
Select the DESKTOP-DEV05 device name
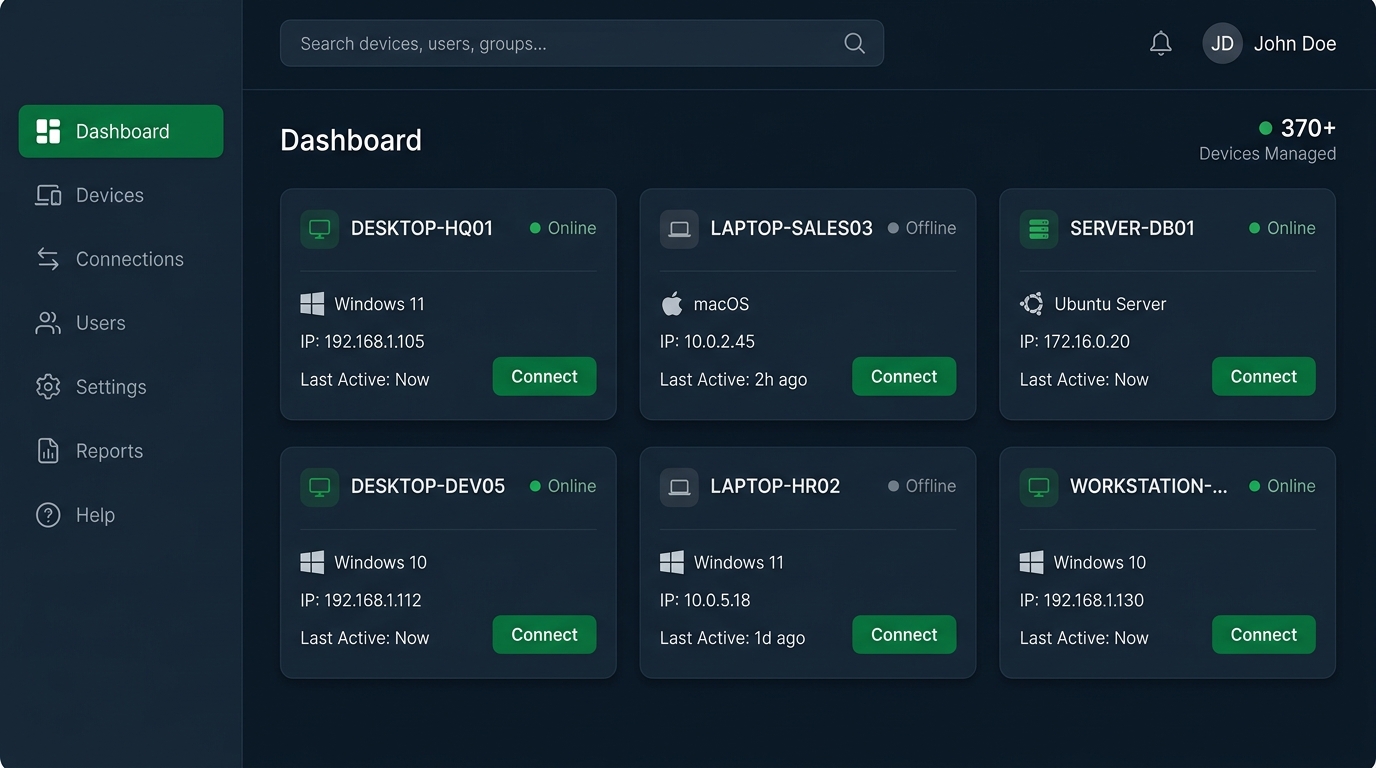click(x=428, y=487)
